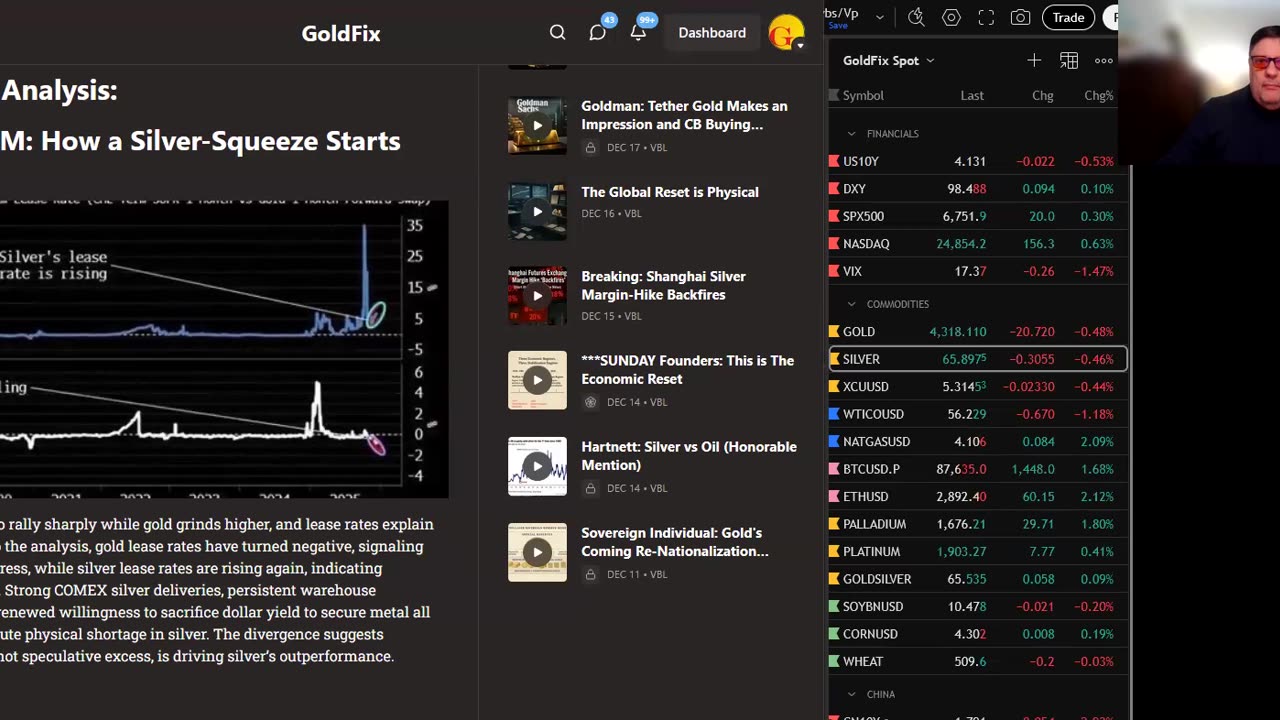Viewport: 1280px width, 720px height.
Task: Open Hartnett Silver vs Oil article title
Action: [x=689, y=456]
